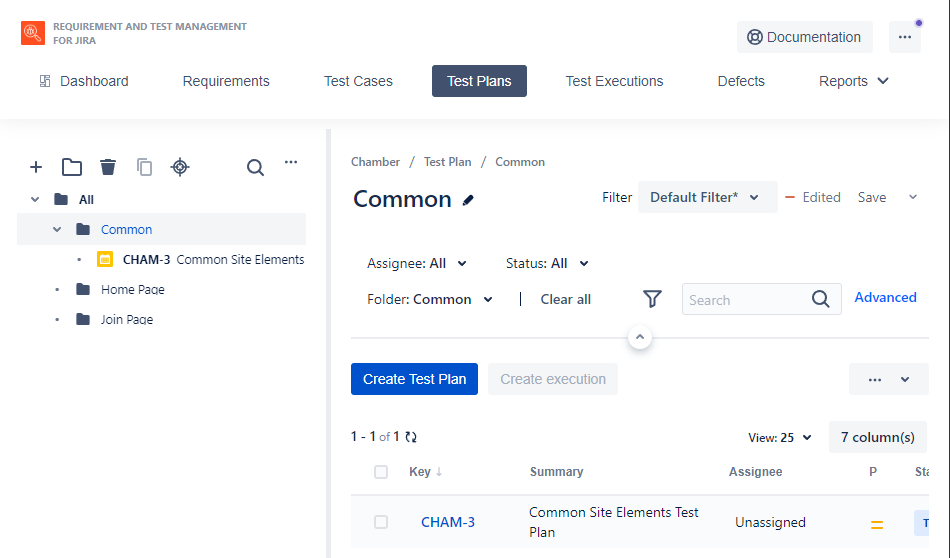
Task: Click the funnel filter icon
Action: coord(652,299)
